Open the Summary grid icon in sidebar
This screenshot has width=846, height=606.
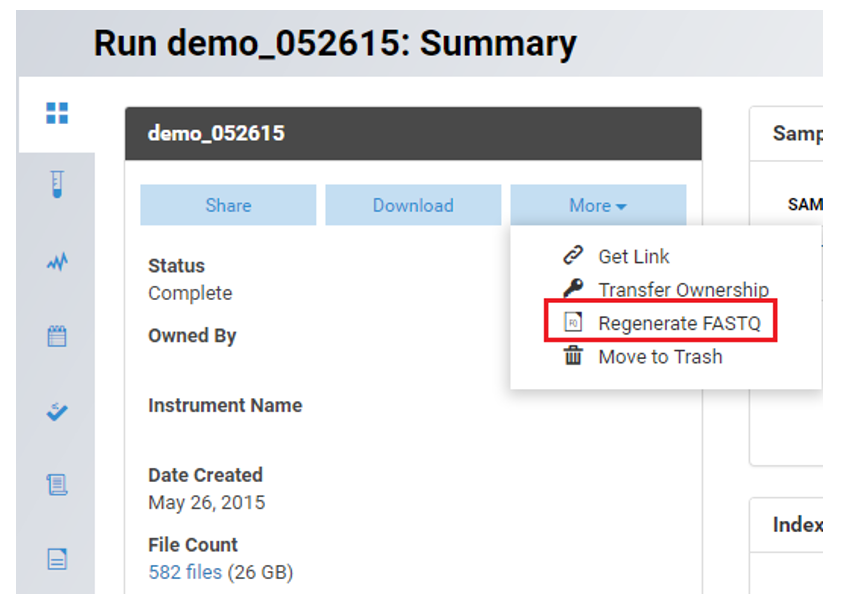[x=57, y=113]
